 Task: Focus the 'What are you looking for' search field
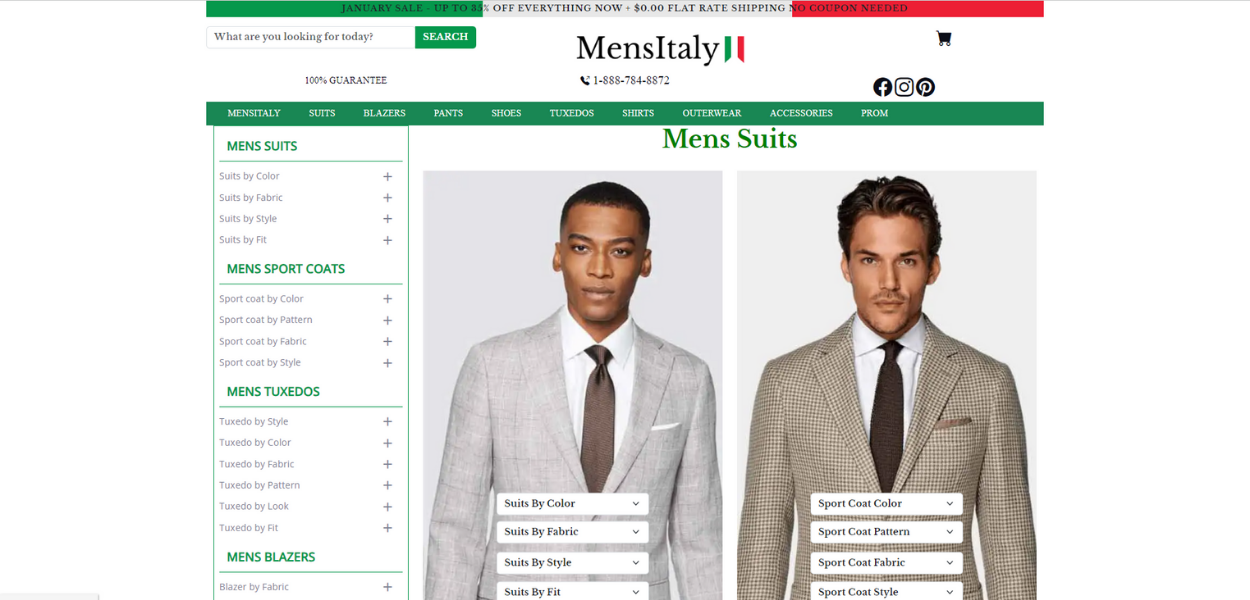(311, 37)
